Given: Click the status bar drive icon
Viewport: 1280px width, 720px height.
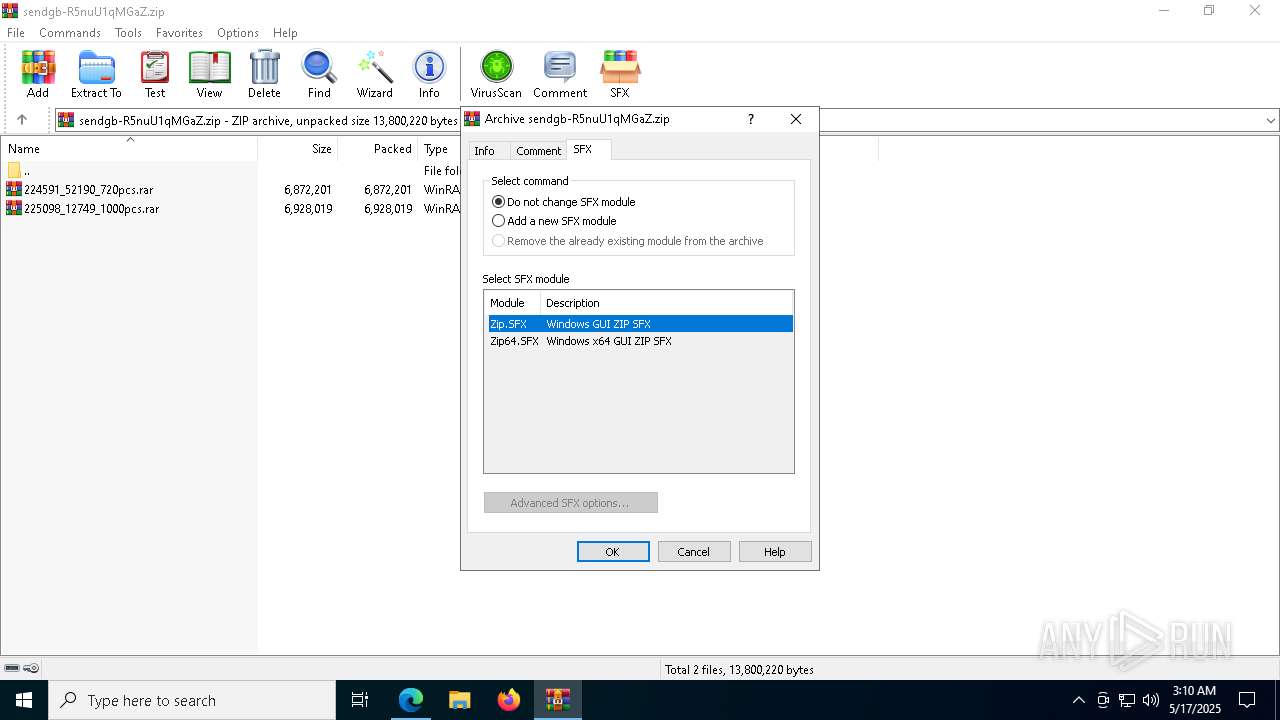Looking at the screenshot, I should (12, 668).
